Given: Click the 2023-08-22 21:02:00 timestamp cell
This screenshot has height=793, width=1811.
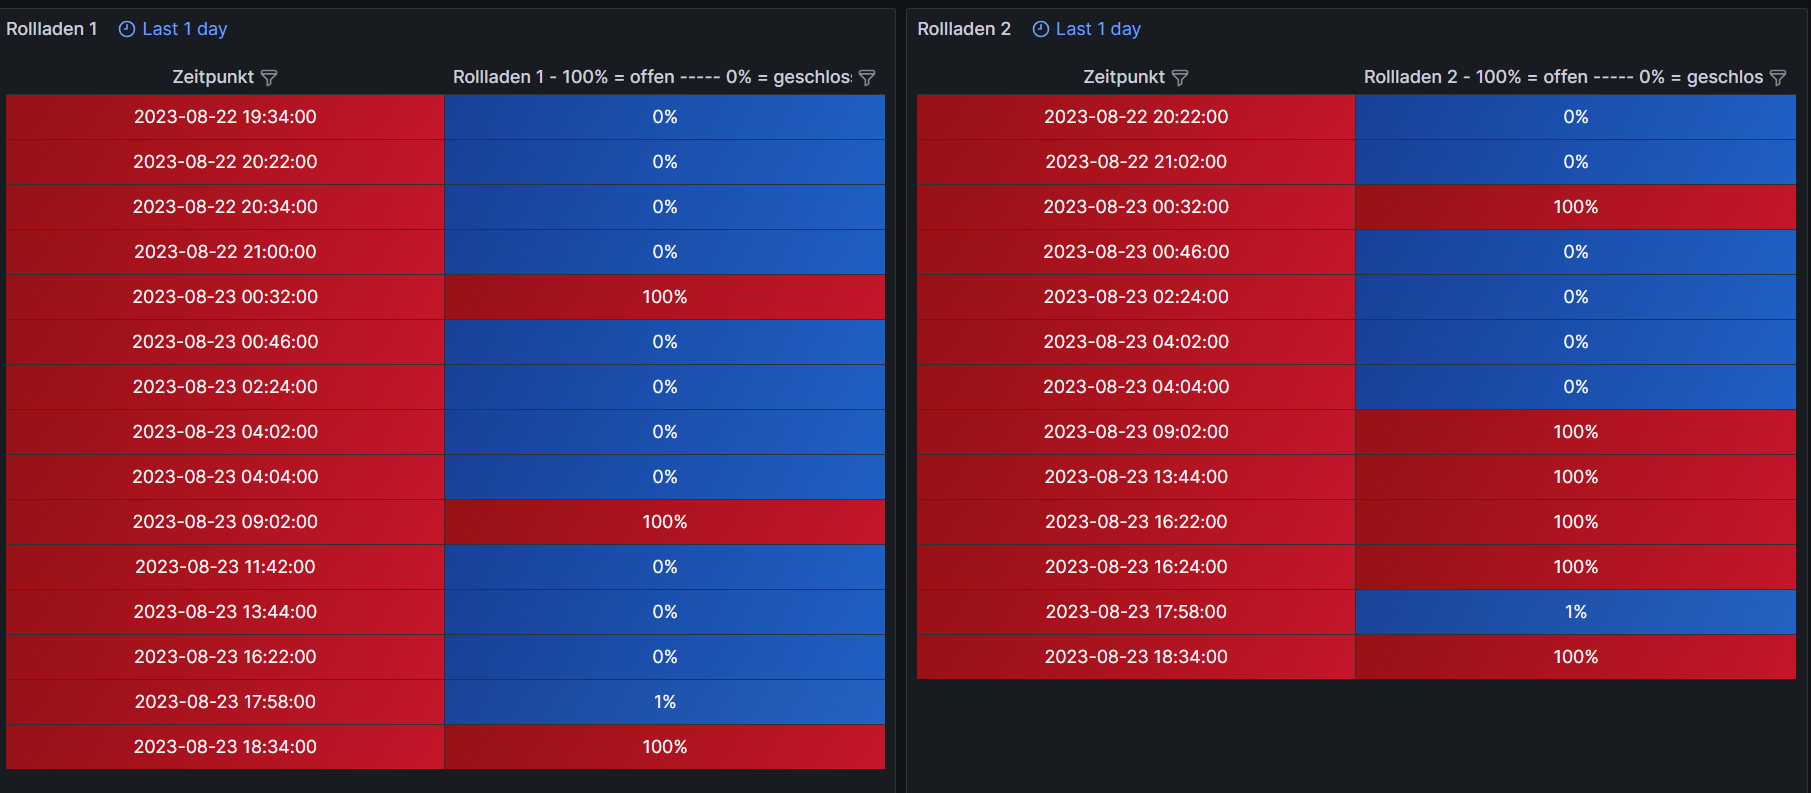Looking at the screenshot, I should click(x=1136, y=162).
